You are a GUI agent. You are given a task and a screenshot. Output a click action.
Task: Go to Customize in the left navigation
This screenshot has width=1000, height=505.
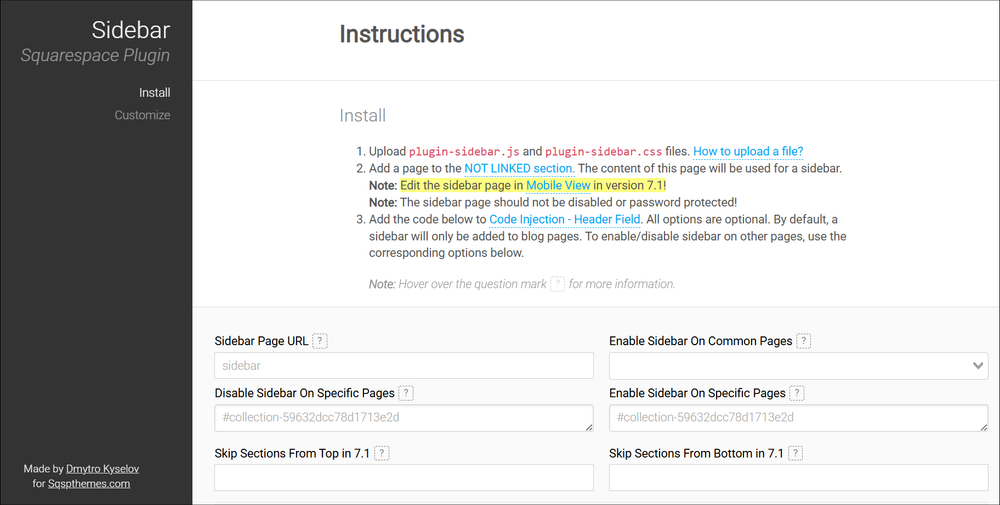[x=142, y=115]
